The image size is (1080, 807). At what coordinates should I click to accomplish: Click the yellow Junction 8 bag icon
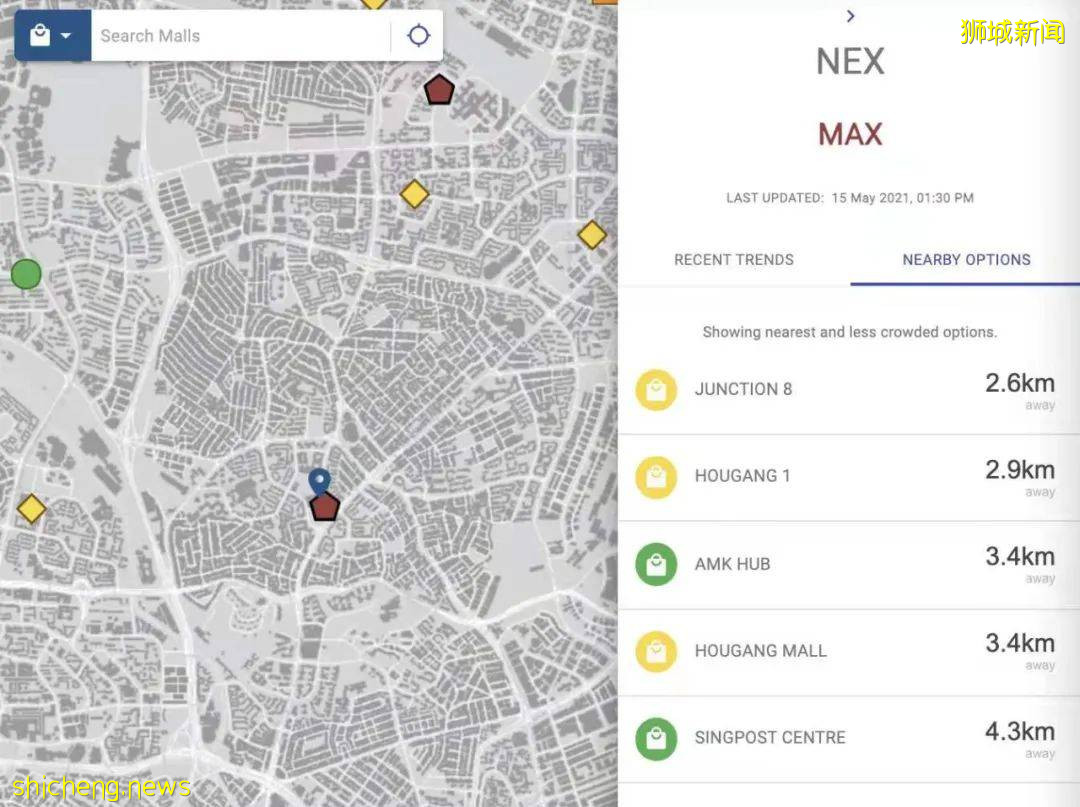tap(656, 390)
